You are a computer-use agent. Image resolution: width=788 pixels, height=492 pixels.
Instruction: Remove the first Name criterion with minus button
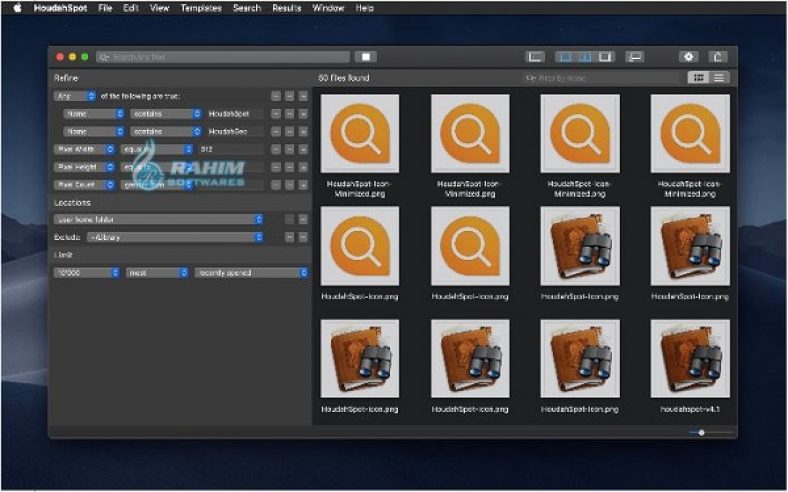pyautogui.click(x=276, y=114)
